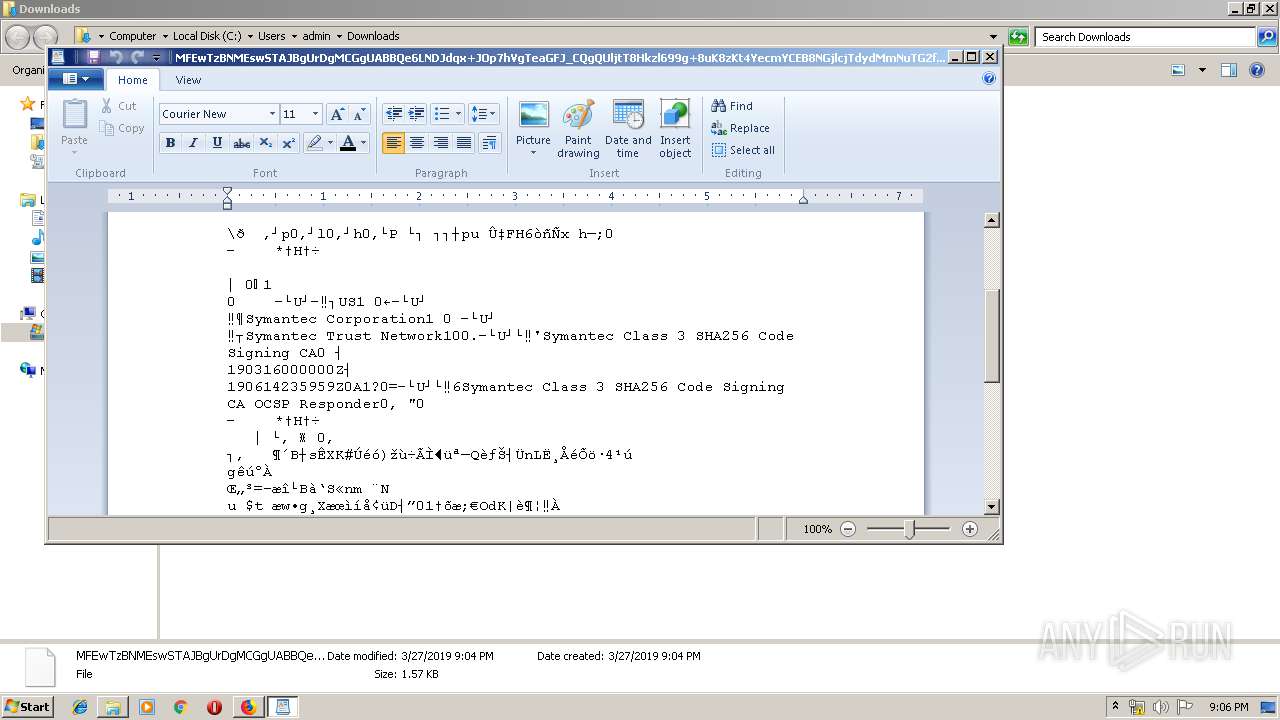Image resolution: width=1280 pixels, height=720 pixels.
Task: Open Opera from taskbar
Action: 214,707
